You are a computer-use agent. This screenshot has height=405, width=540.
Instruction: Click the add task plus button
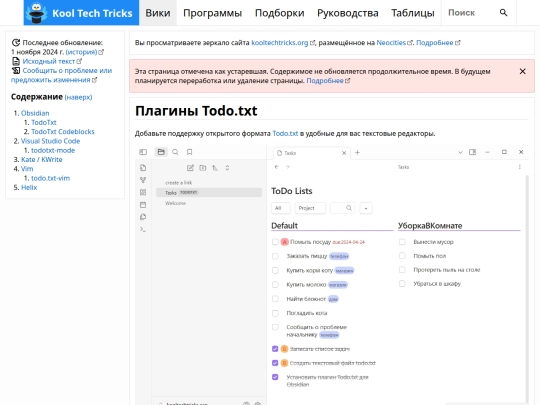(x=366, y=208)
